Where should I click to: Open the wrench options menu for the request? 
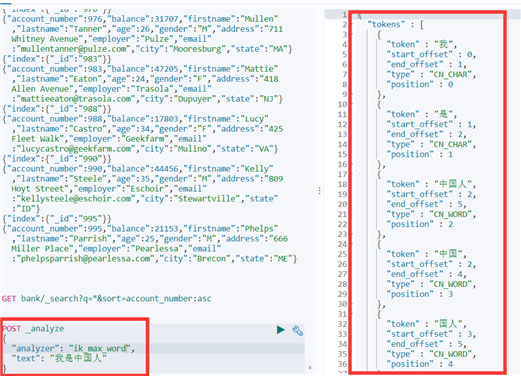[297, 330]
